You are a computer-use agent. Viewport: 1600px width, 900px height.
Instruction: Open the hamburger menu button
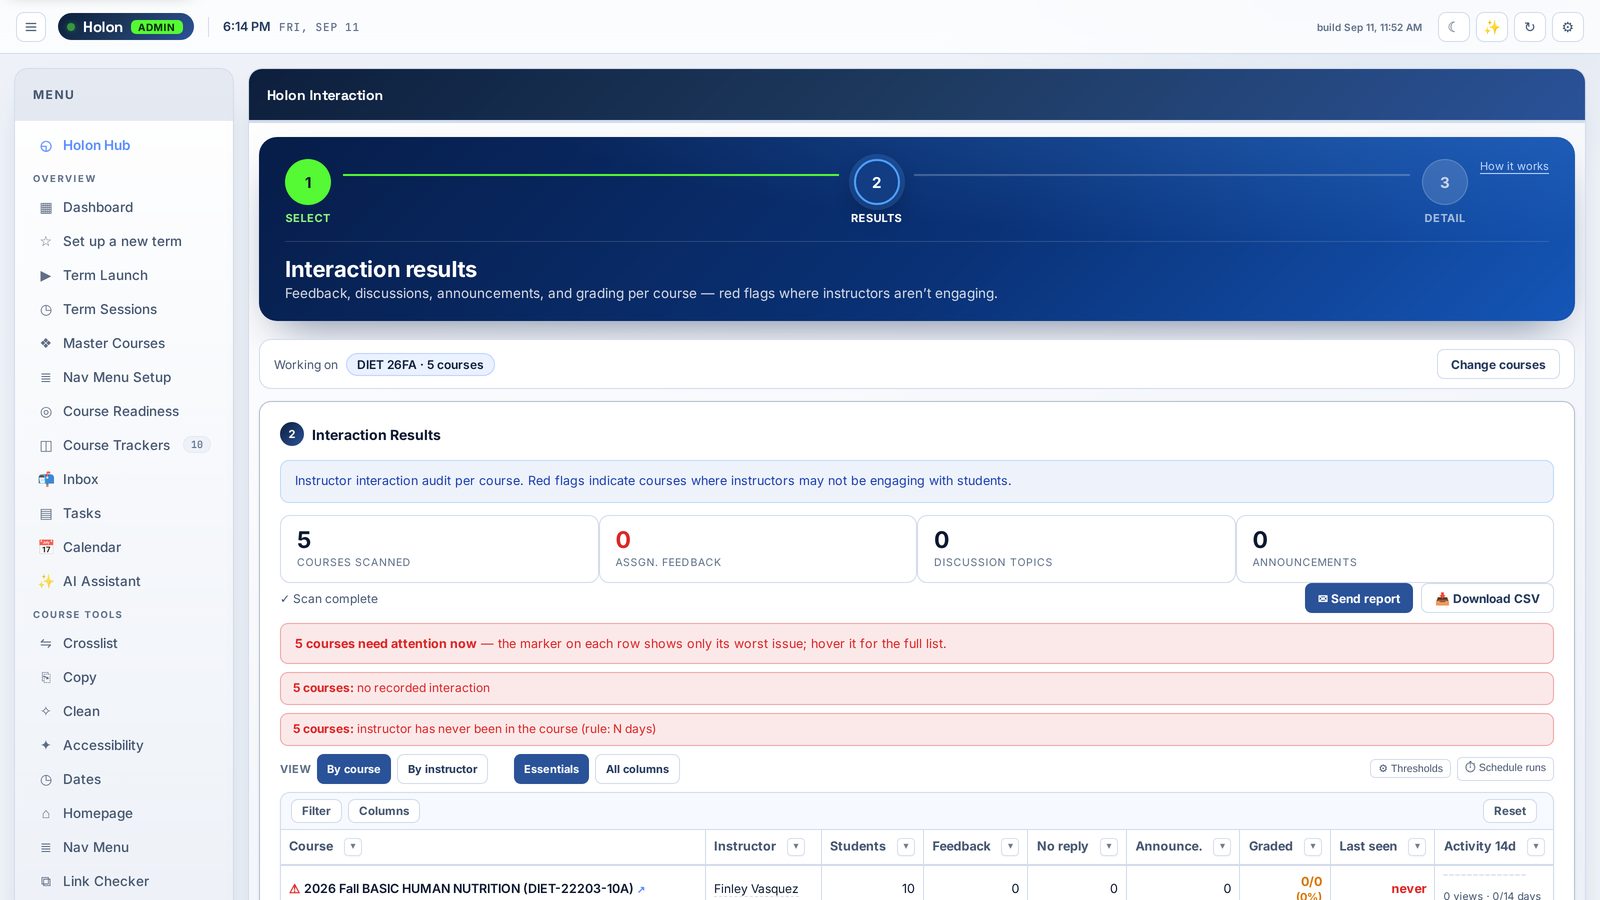pyautogui.click(x=31, y=27)
